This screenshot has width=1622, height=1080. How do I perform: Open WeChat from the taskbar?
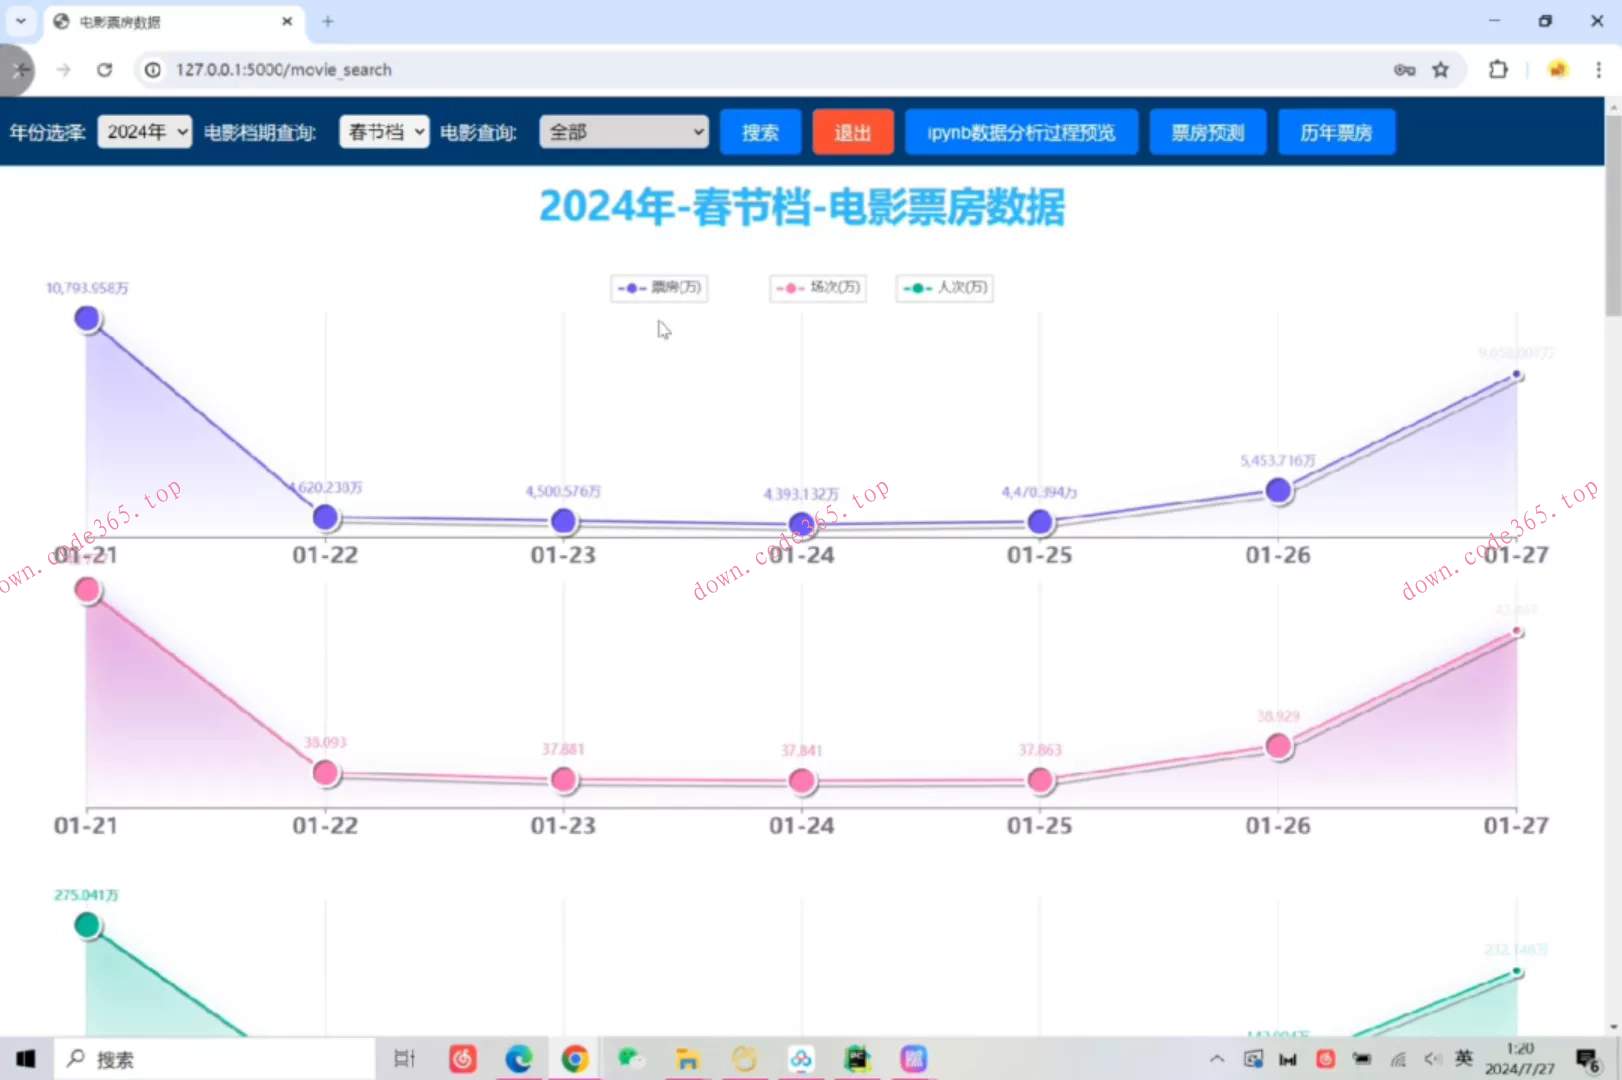(x=630, y=1059)
